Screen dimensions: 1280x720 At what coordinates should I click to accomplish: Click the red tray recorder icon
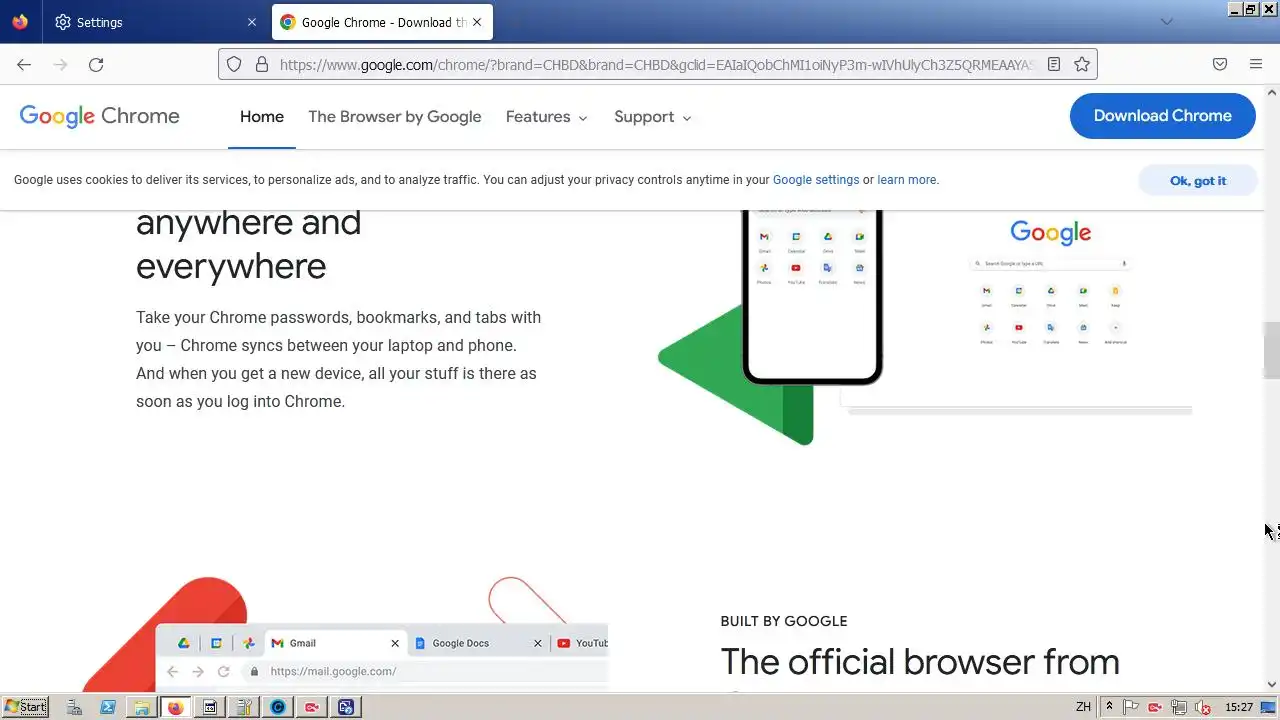tap(1155, 707)
